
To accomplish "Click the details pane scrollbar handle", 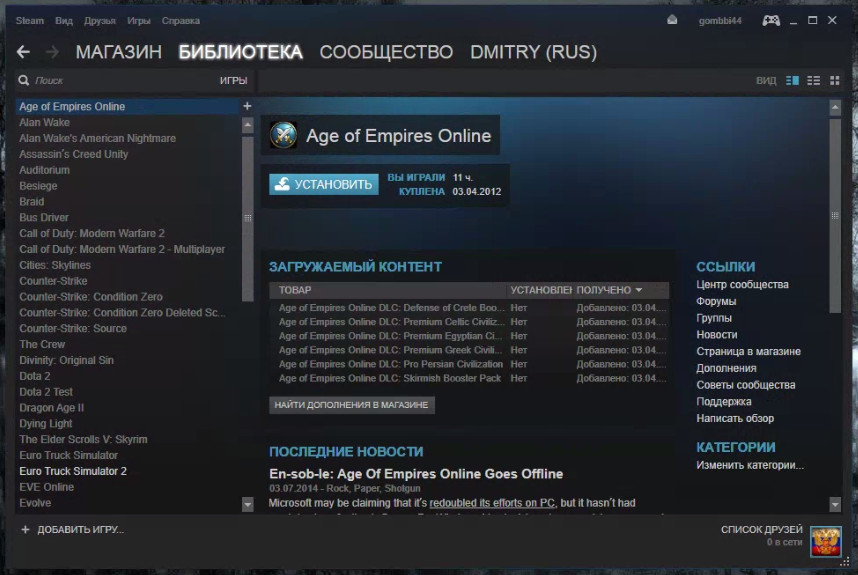I will [x=834, y=215].
